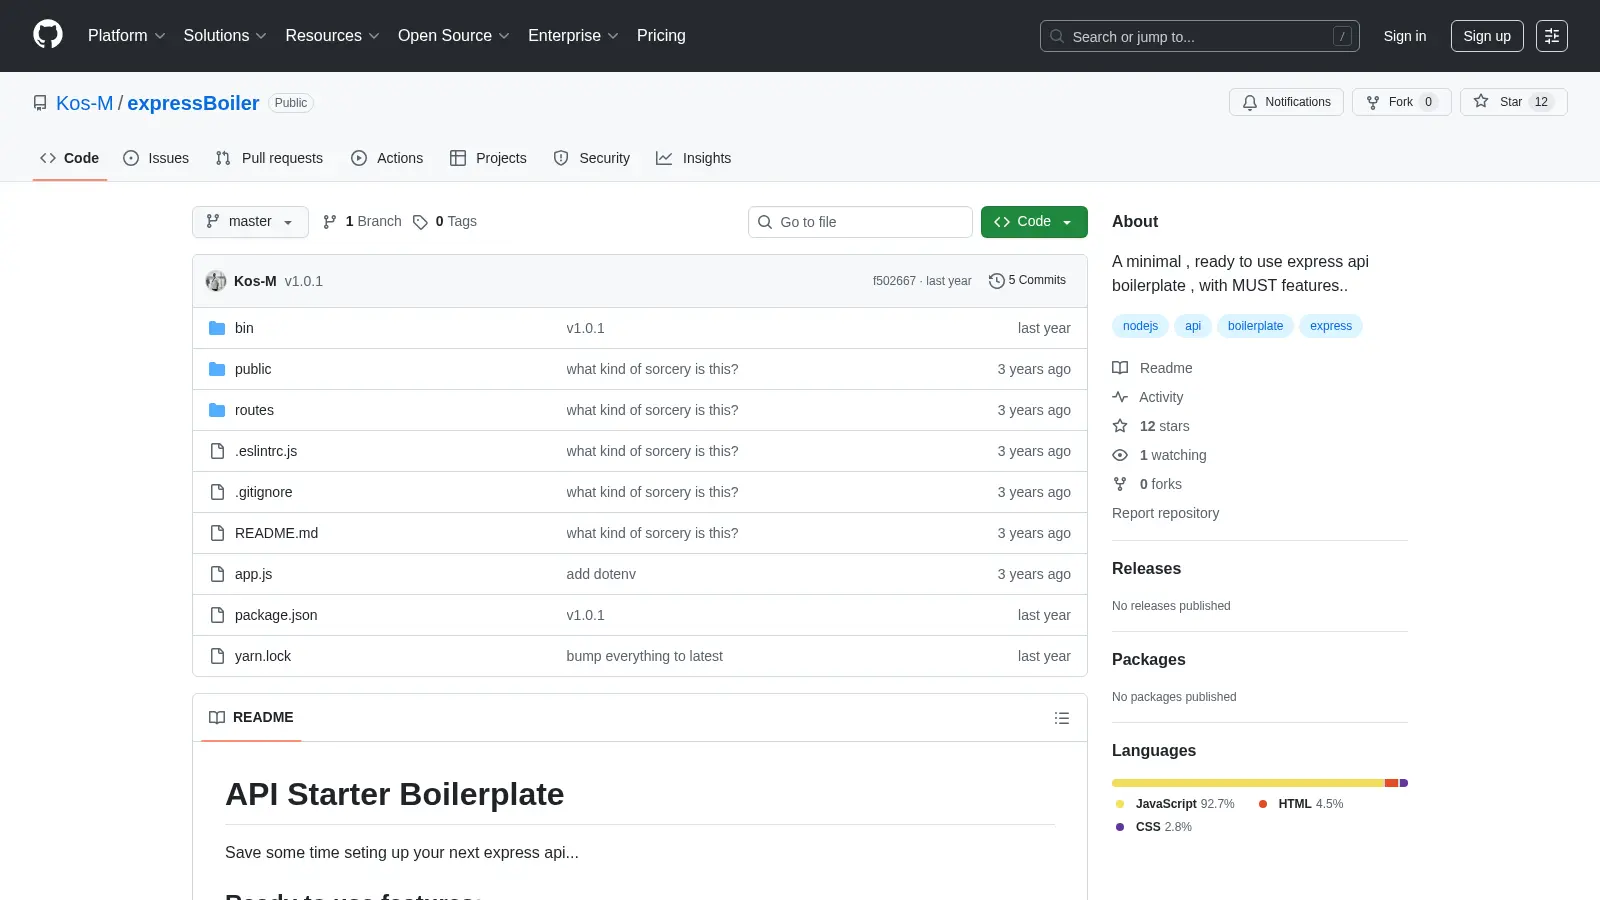Screen dimensions: 1600x900
Task: Click the watching eye icon
Action: (1120, 455)
